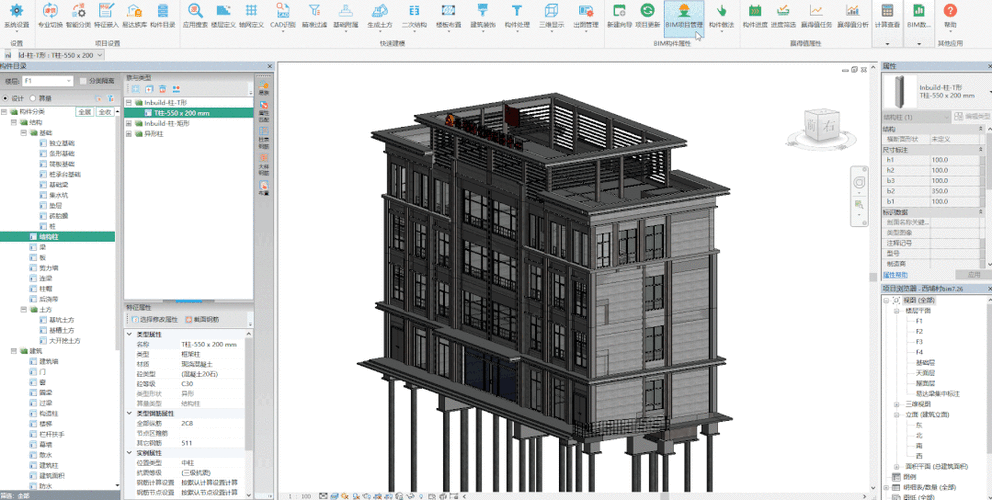Screen dimensions: 992x500
Task: Click the 帮助 help question mark icon
Action: (x=950, y=11)
